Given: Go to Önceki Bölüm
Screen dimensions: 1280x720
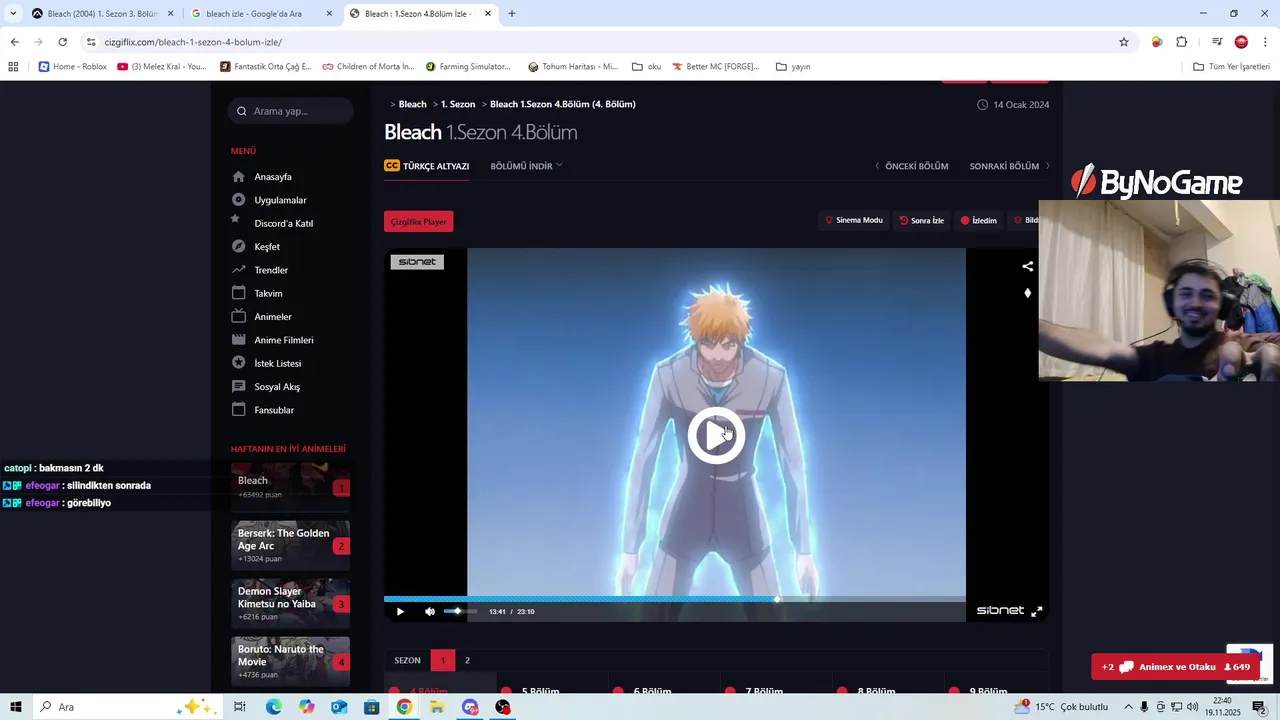Looking at the screenshot, I should click(912, 166).
